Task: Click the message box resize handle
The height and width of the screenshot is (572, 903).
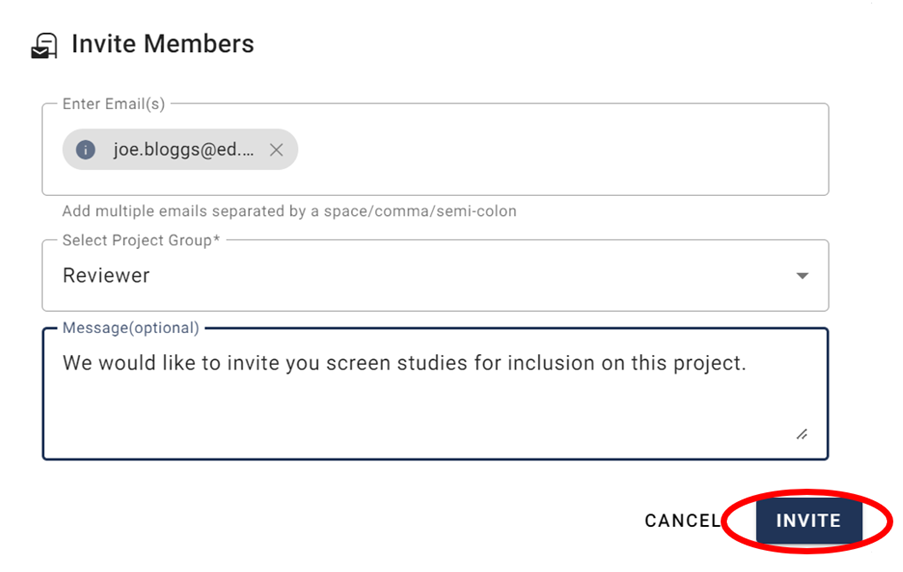Action: [x=802, y=434]
